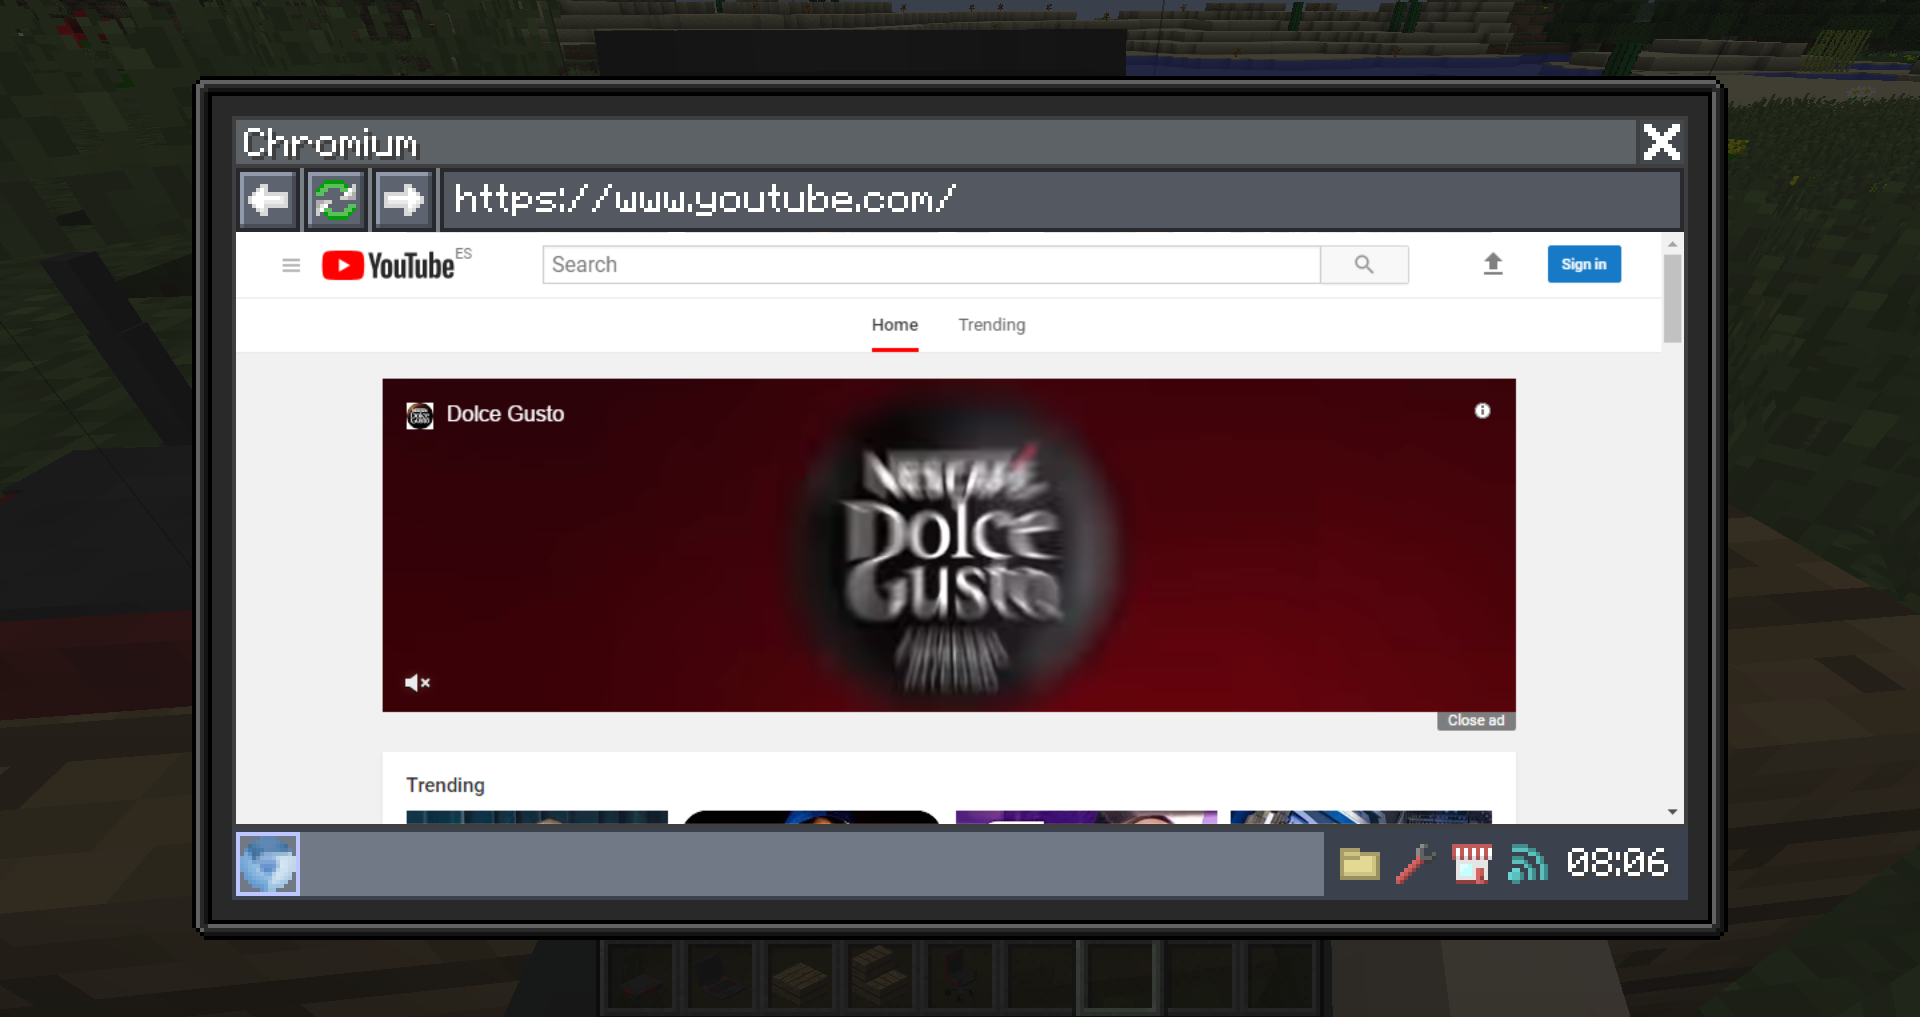Open the app store tray icon

coord(1471,864)
